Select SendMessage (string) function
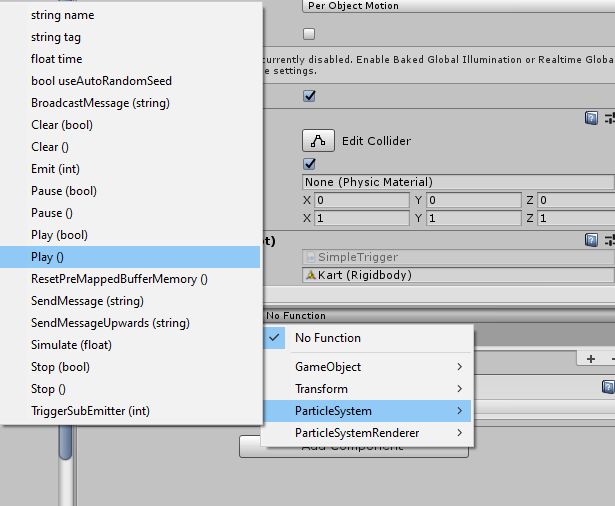 [130, 301]
